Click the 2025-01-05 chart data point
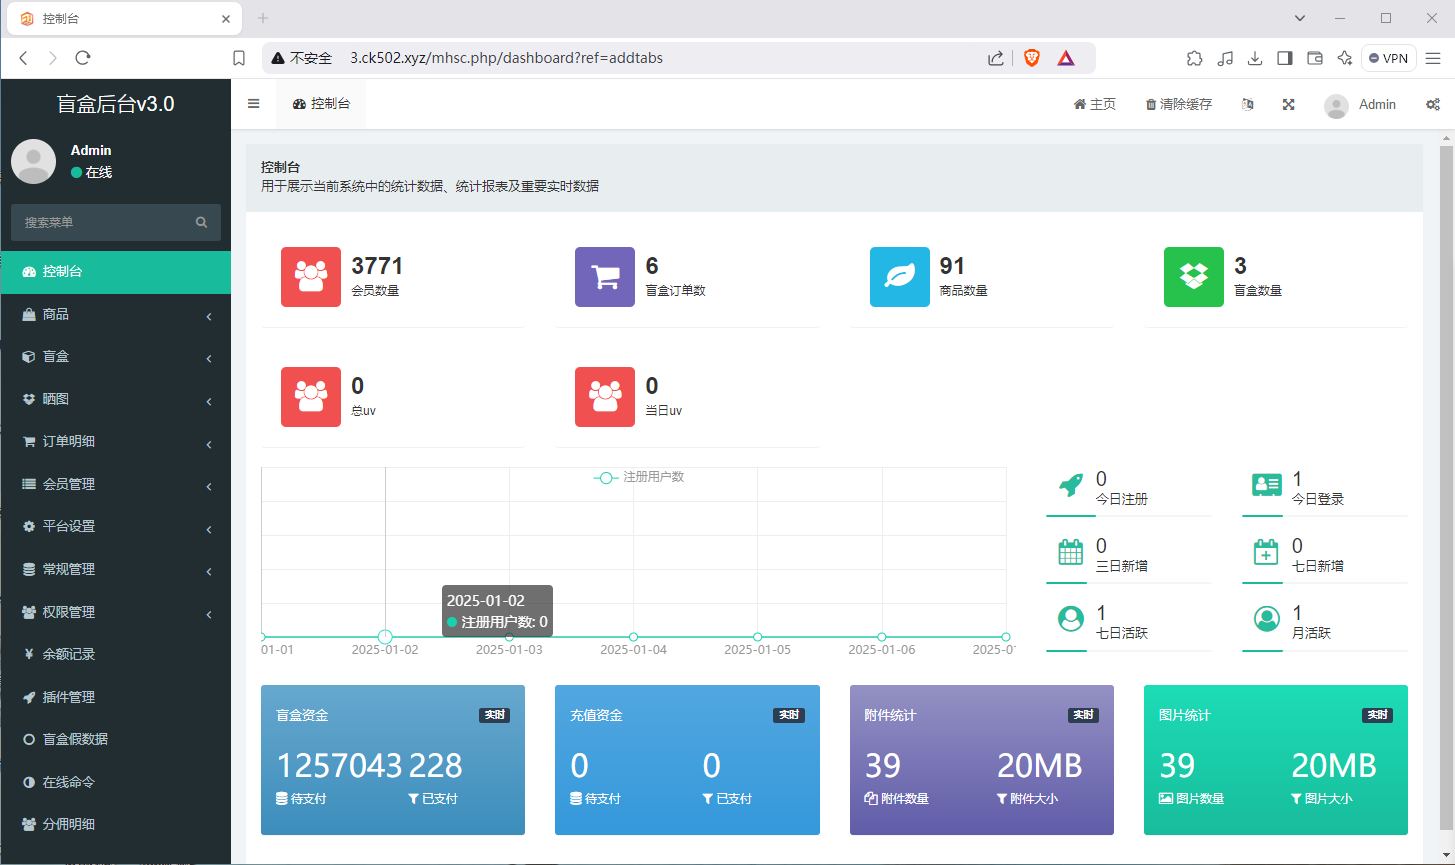The height and width of the screenshot is (865, 1455). point(758,637)
